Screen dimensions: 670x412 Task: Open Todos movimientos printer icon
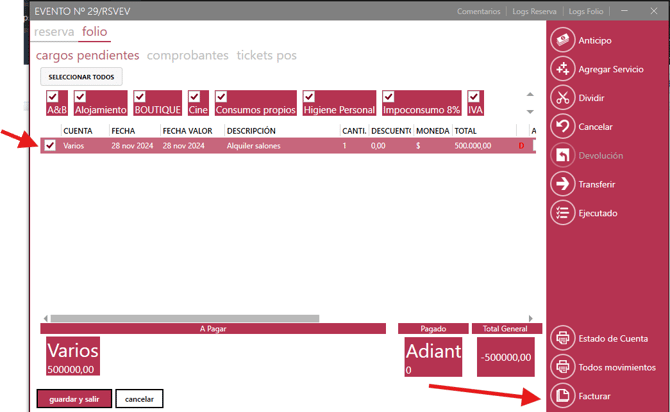[562, 367]
